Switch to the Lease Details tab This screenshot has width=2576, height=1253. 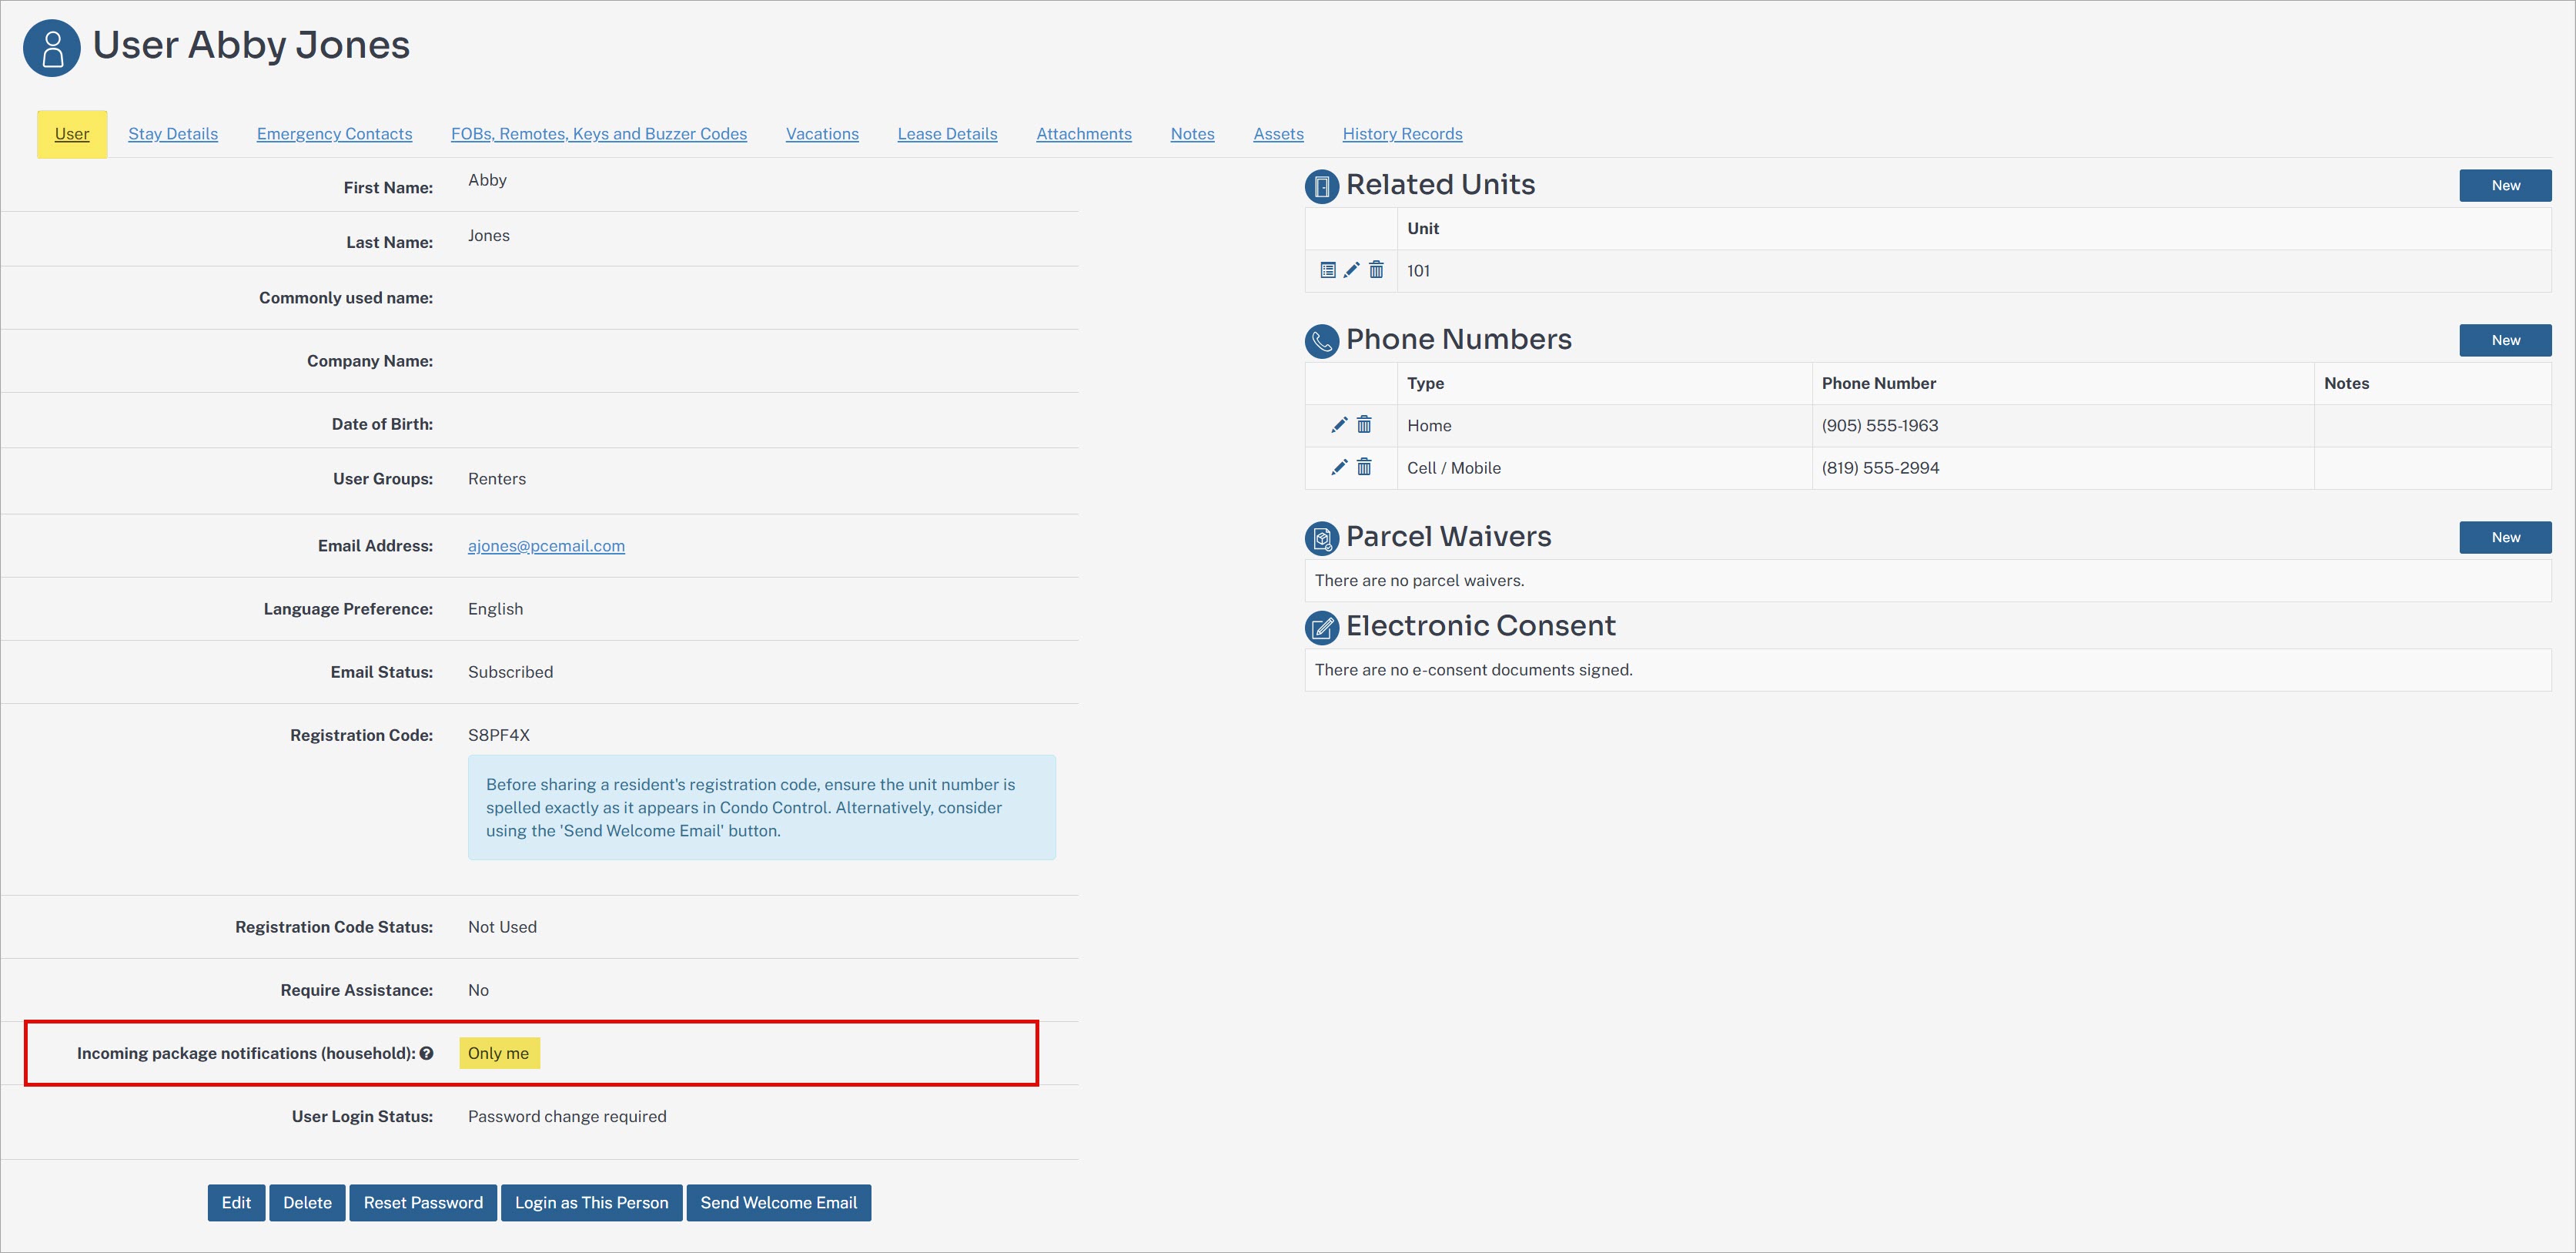coord(947,134)
